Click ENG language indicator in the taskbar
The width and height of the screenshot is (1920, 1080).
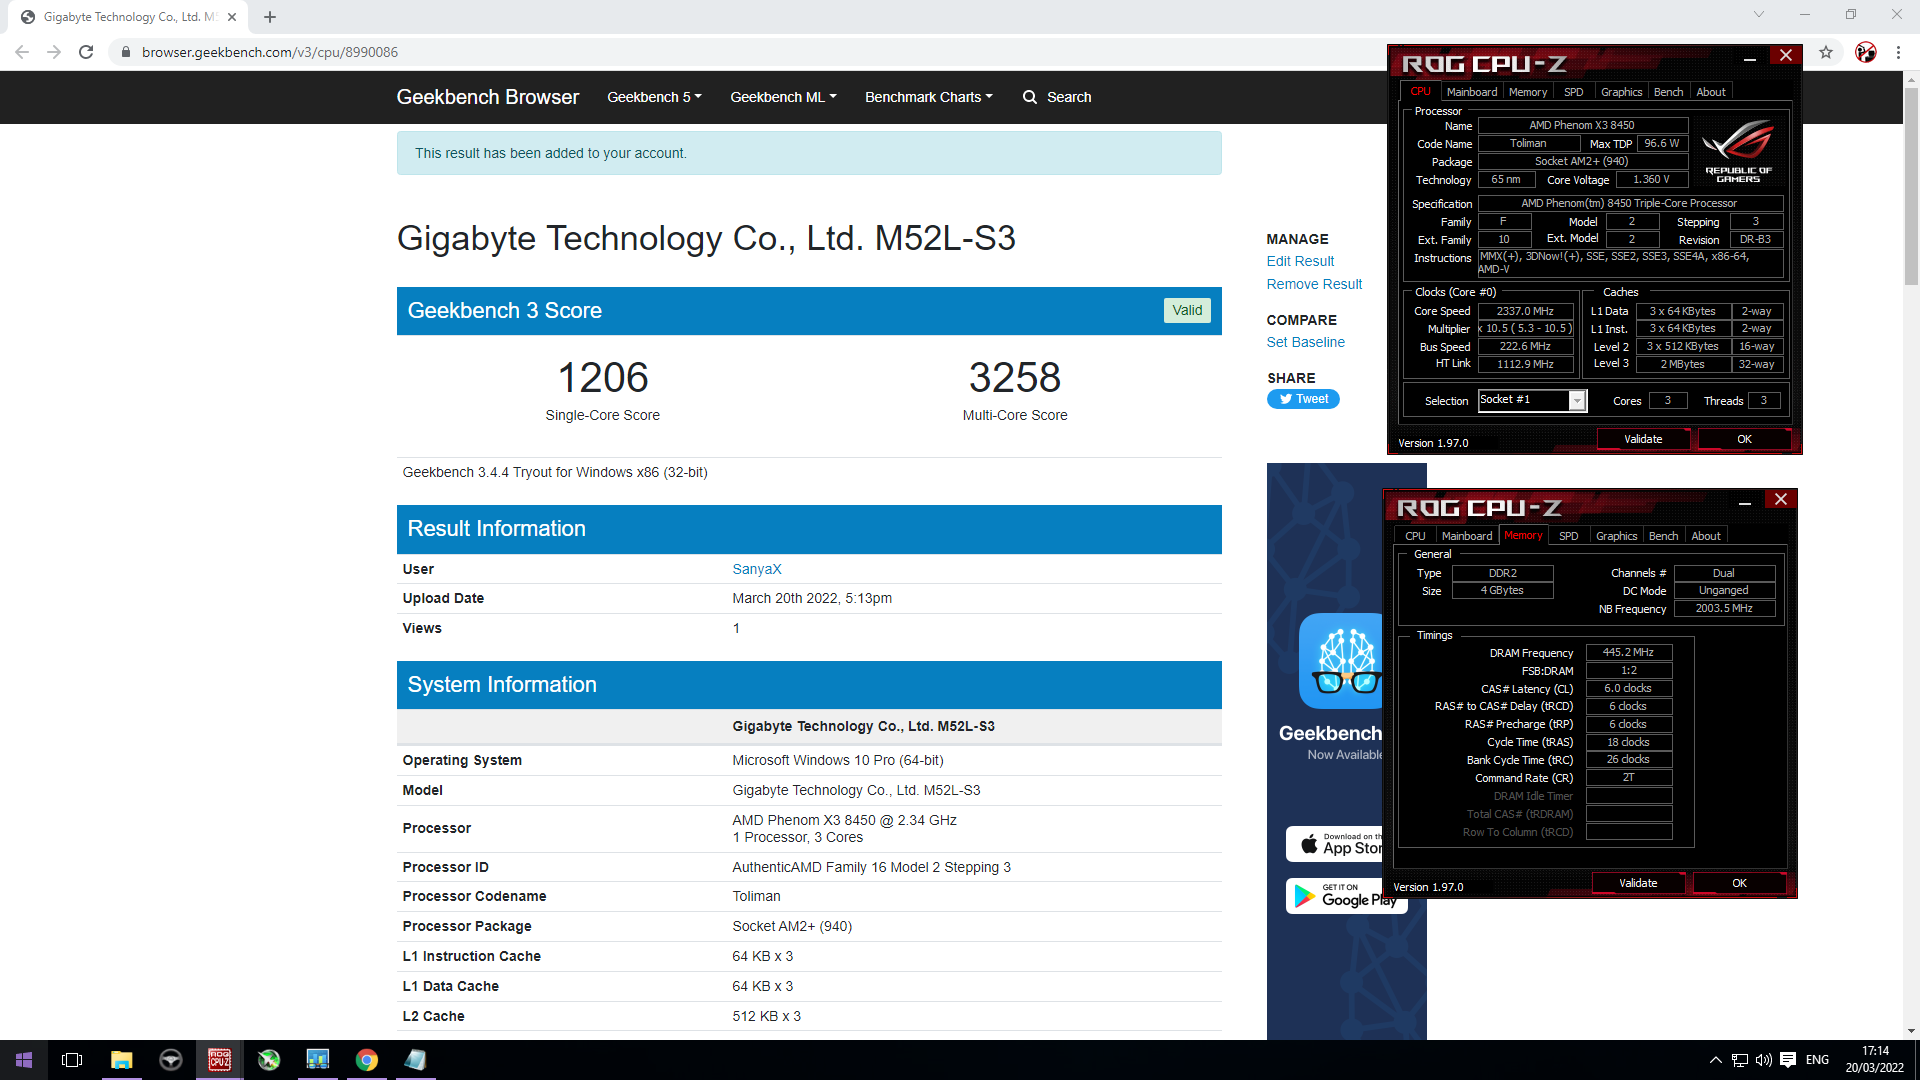[1818, 1060]
